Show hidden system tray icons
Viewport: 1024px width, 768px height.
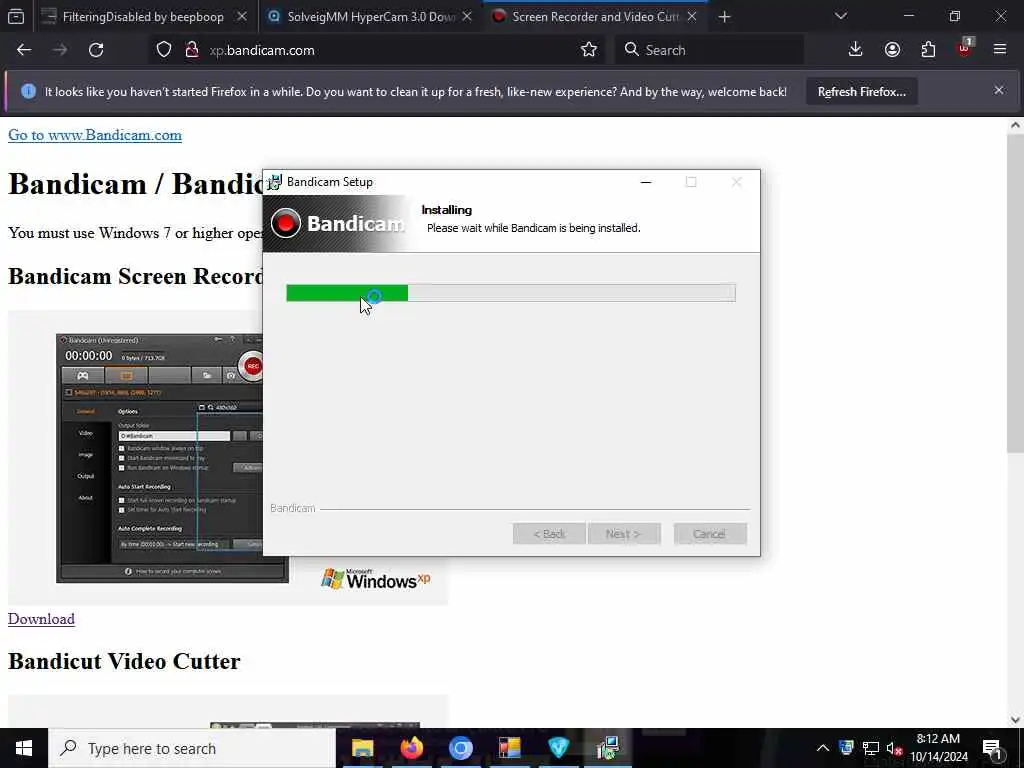823,748
